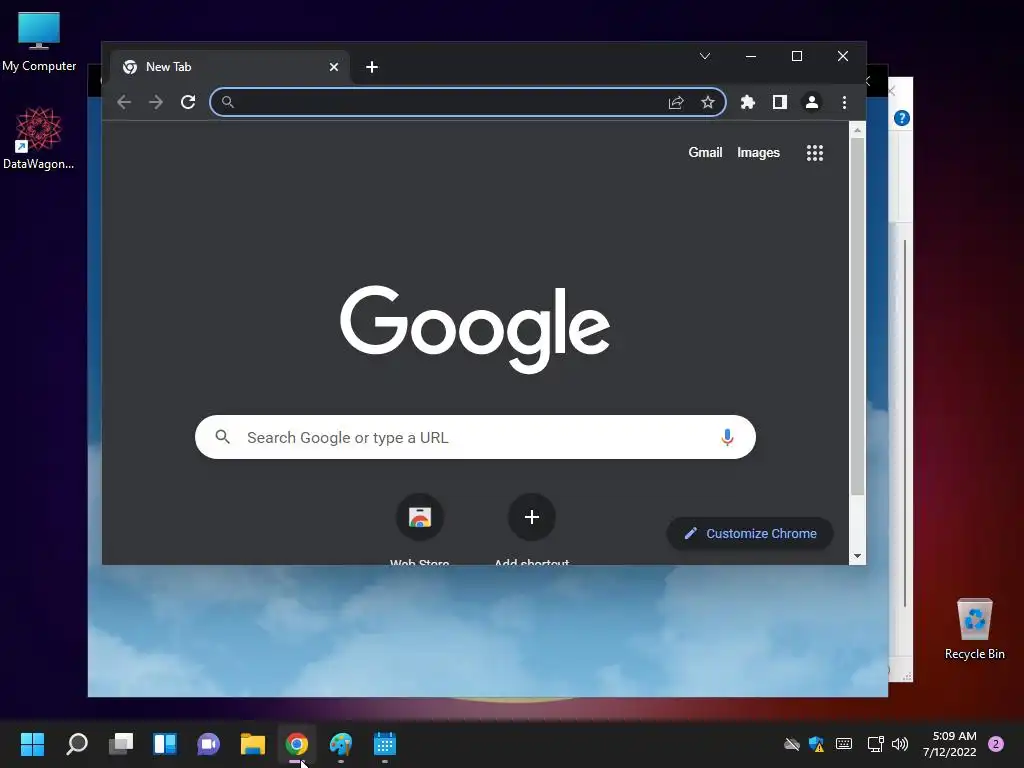Open Task View on taskbar
The width and height of the screenshot is (1024, 768).
click(121, 744)
